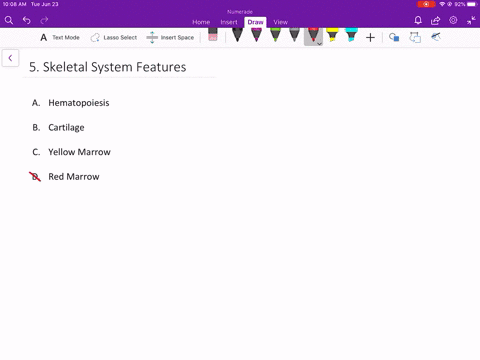This screenshot has height=360, width=480.
Task: Click the Yellow Marrow list item
Action: [79, 152]
